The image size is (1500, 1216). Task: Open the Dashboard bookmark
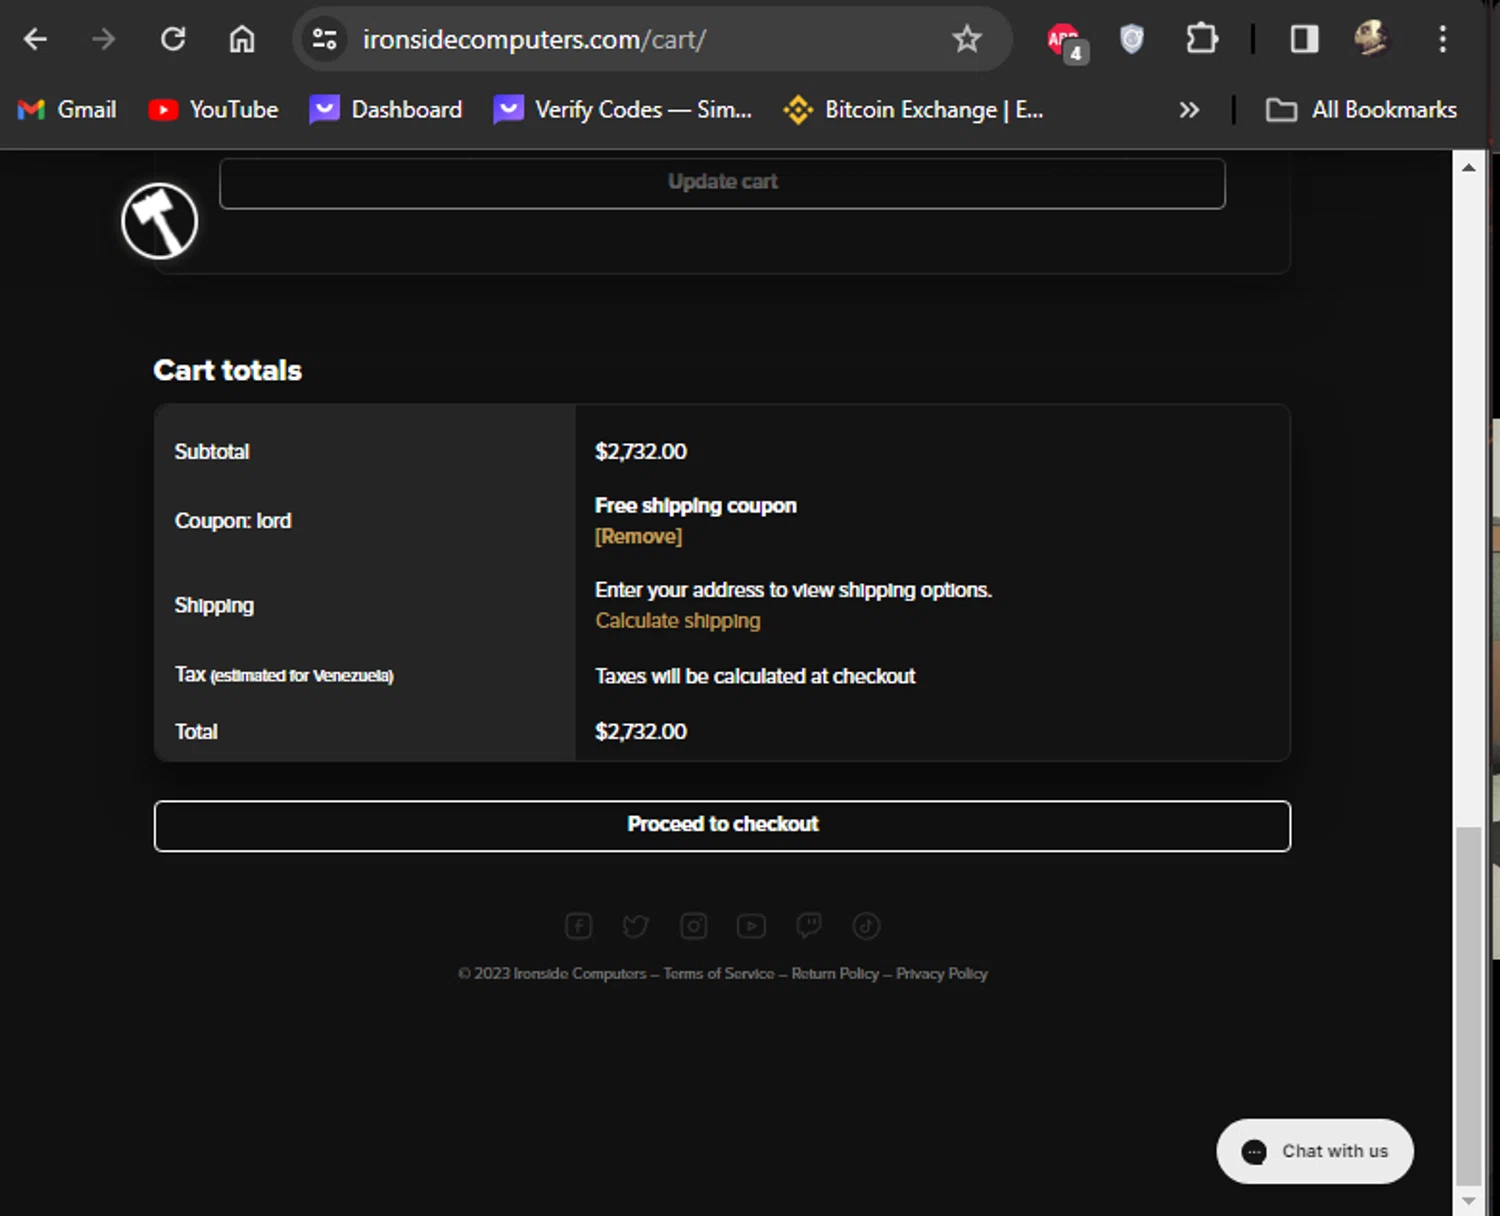pos(386,110)
